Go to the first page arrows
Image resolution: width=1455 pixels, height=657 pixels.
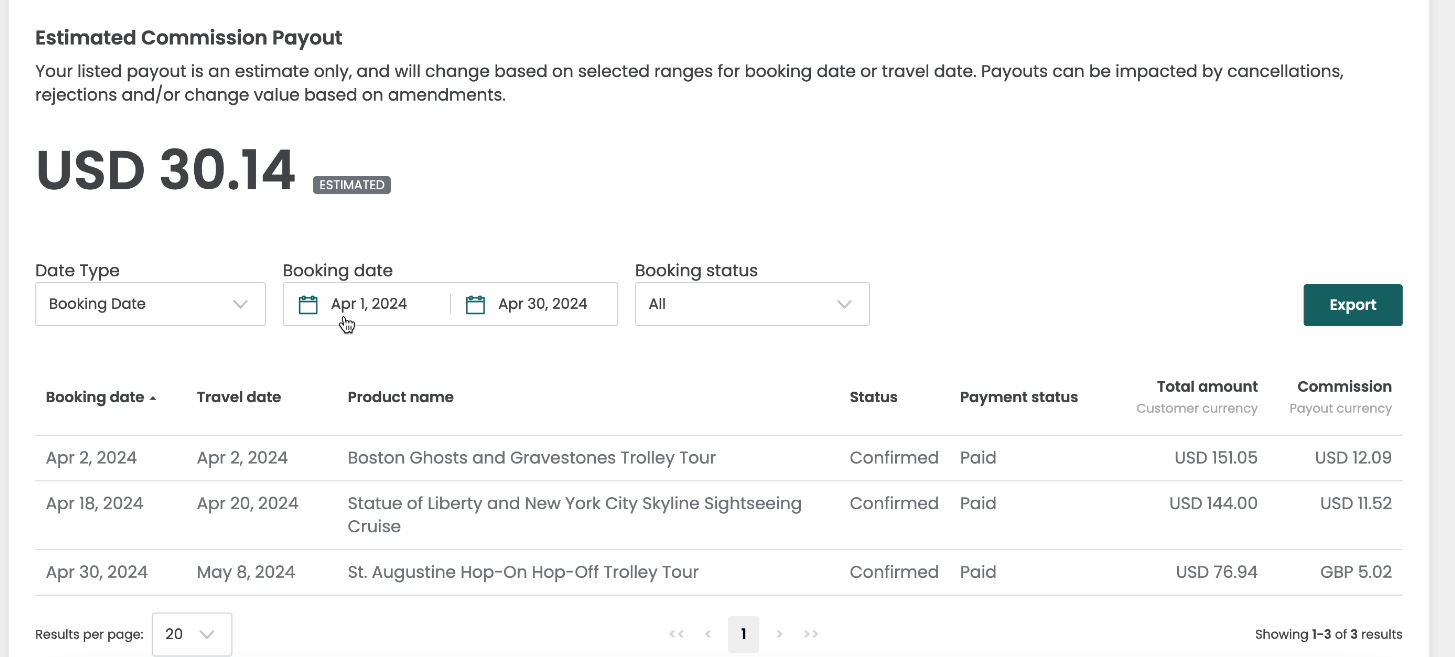(677, 634)
